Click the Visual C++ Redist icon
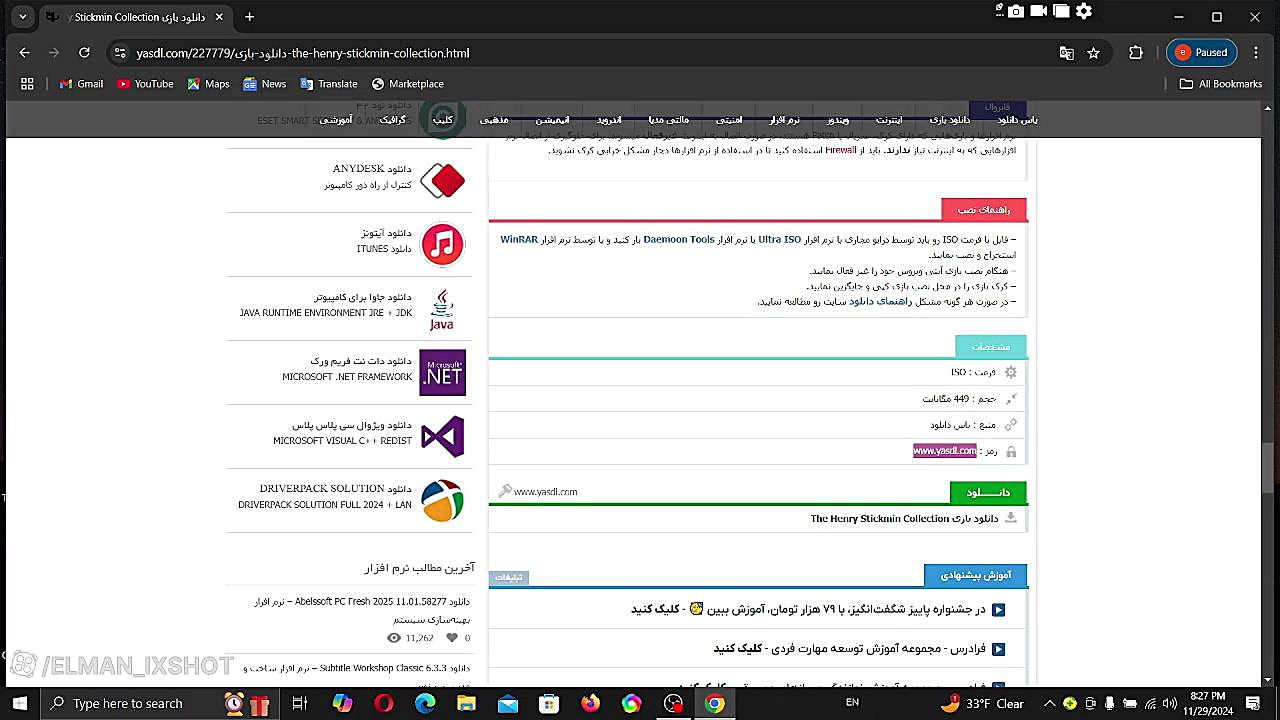 coord(442,437)
